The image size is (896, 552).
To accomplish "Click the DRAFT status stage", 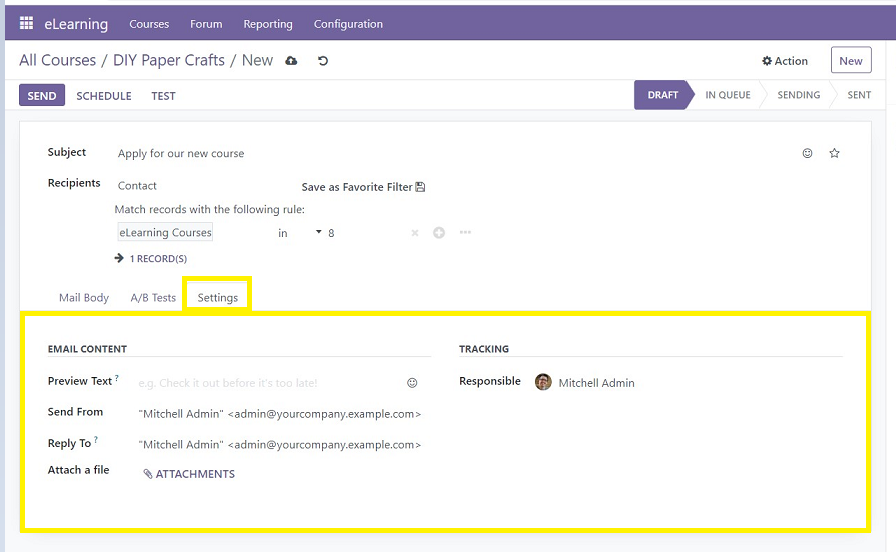I will 663,95.
